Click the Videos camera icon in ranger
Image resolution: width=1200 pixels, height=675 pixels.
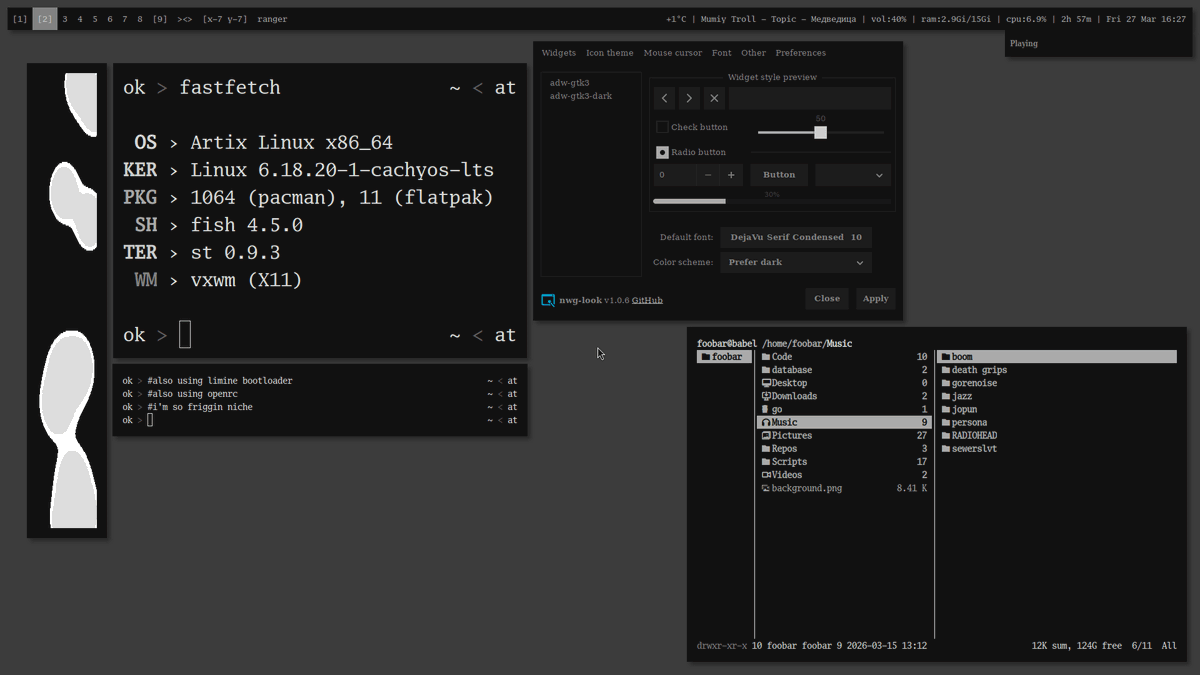[766, 475]
